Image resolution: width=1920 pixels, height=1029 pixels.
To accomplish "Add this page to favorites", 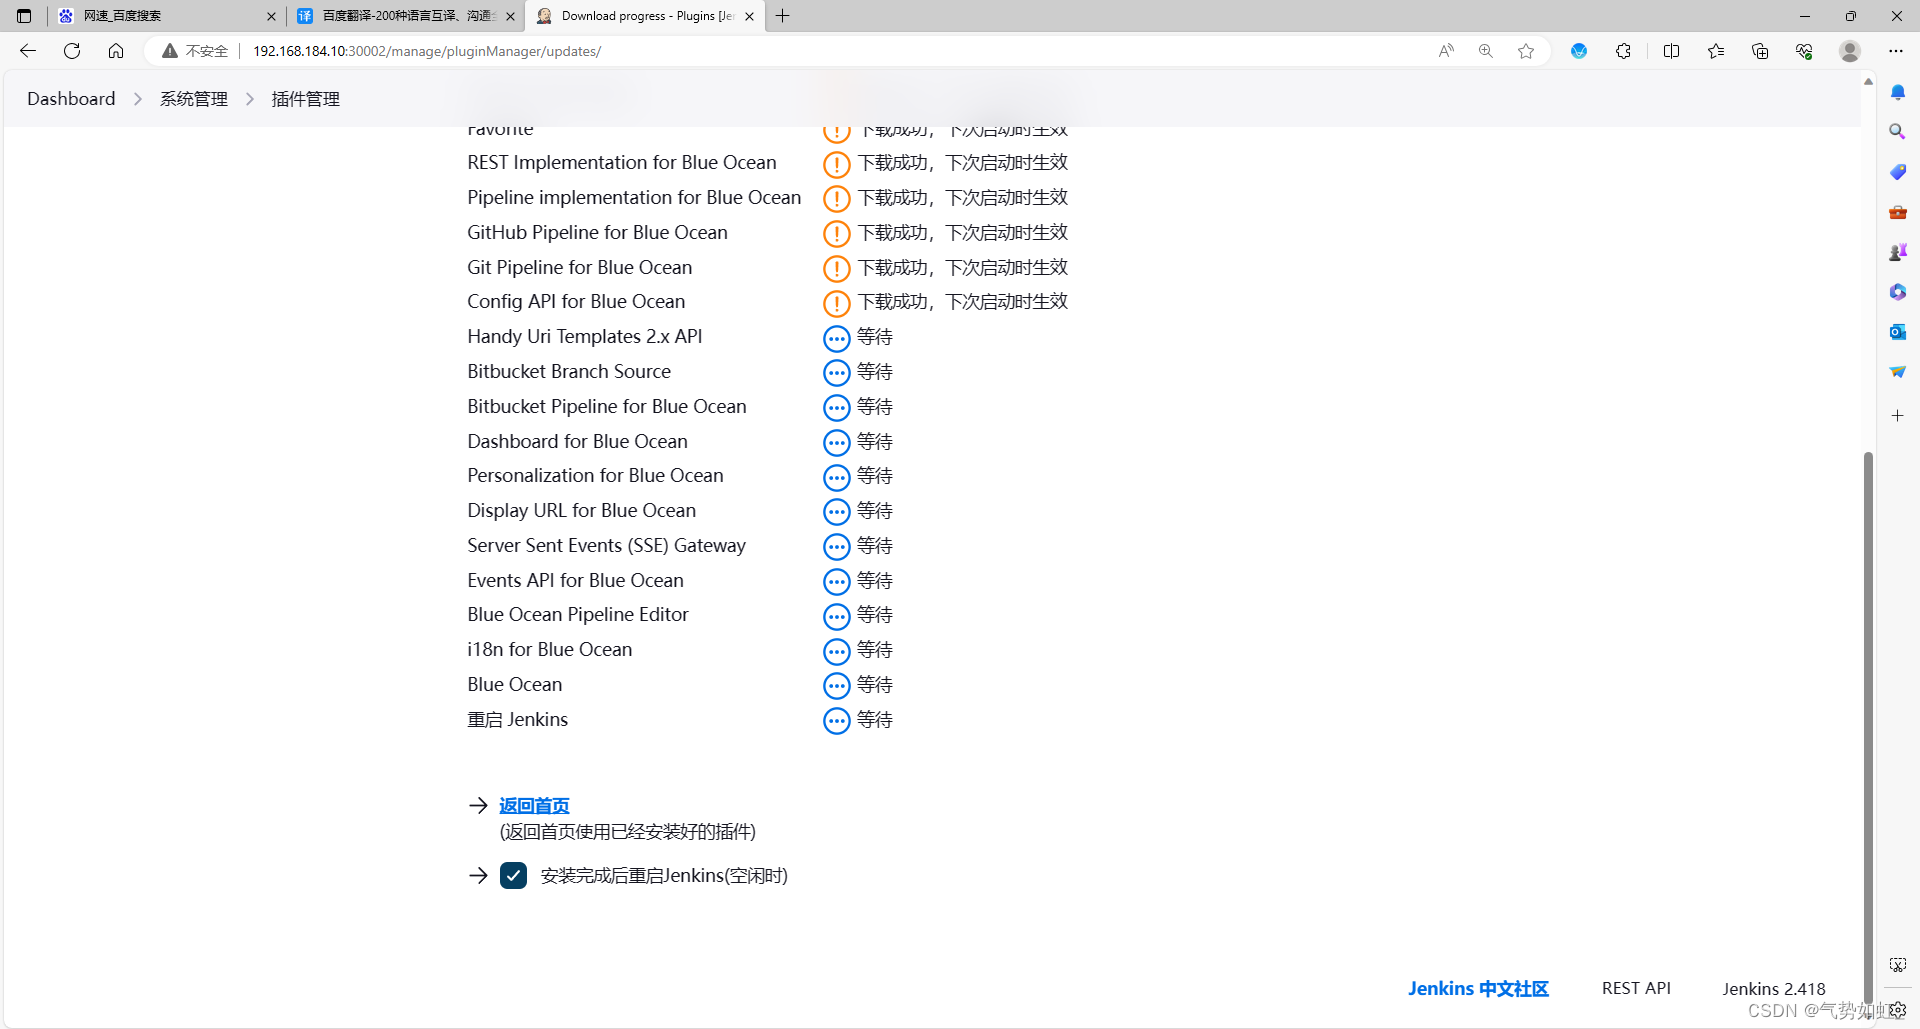I will [1526, 51].
